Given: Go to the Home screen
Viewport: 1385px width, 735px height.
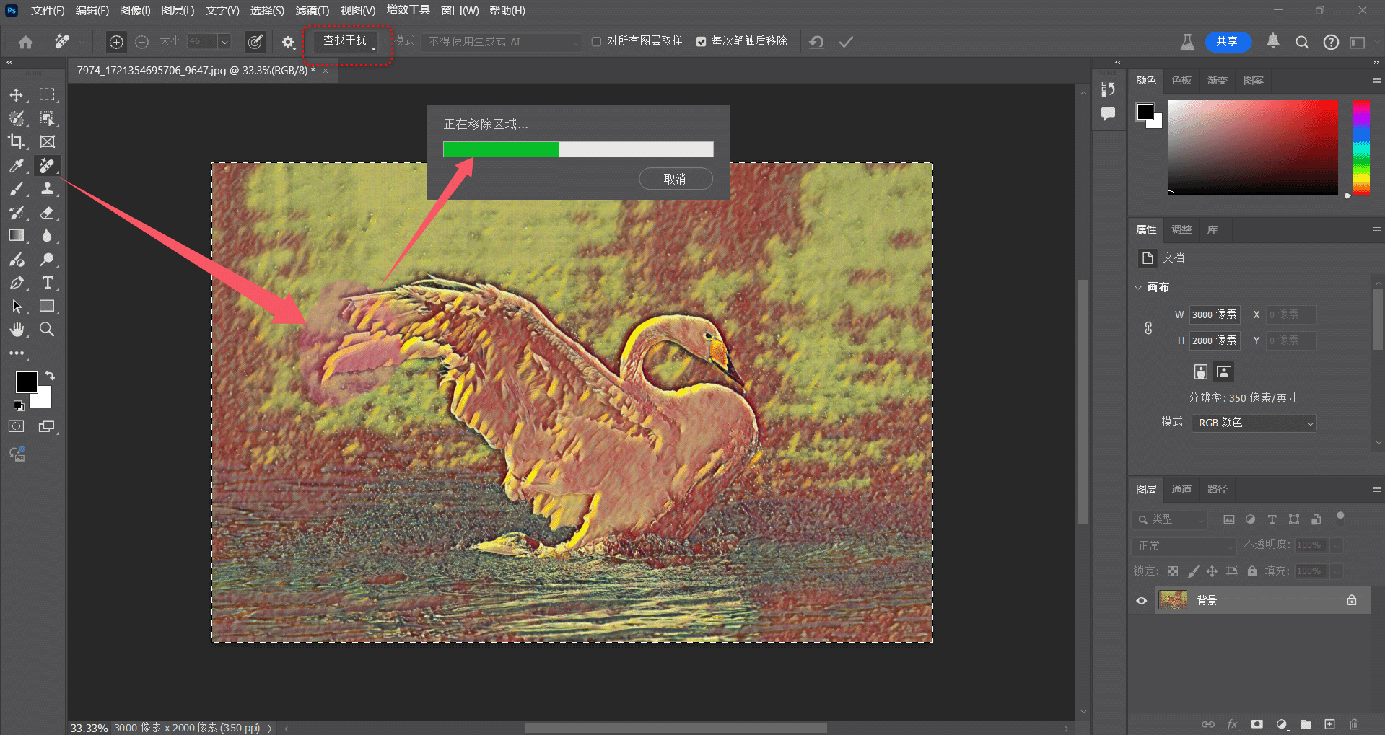Looking at the screenshot, I should [x=26, y=42].
